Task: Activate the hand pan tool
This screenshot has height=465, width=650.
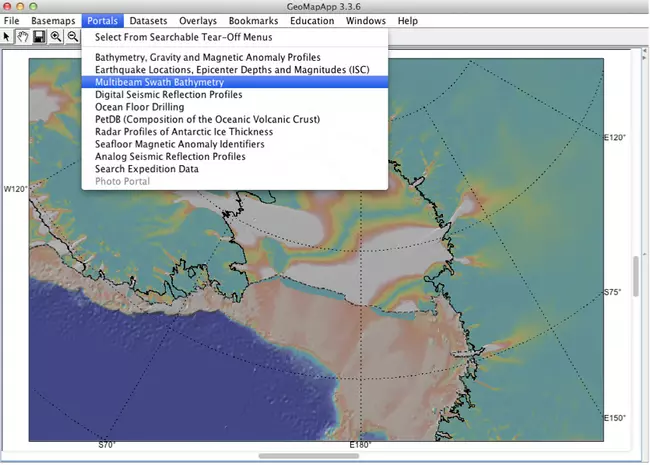Action: pos(21,36)
